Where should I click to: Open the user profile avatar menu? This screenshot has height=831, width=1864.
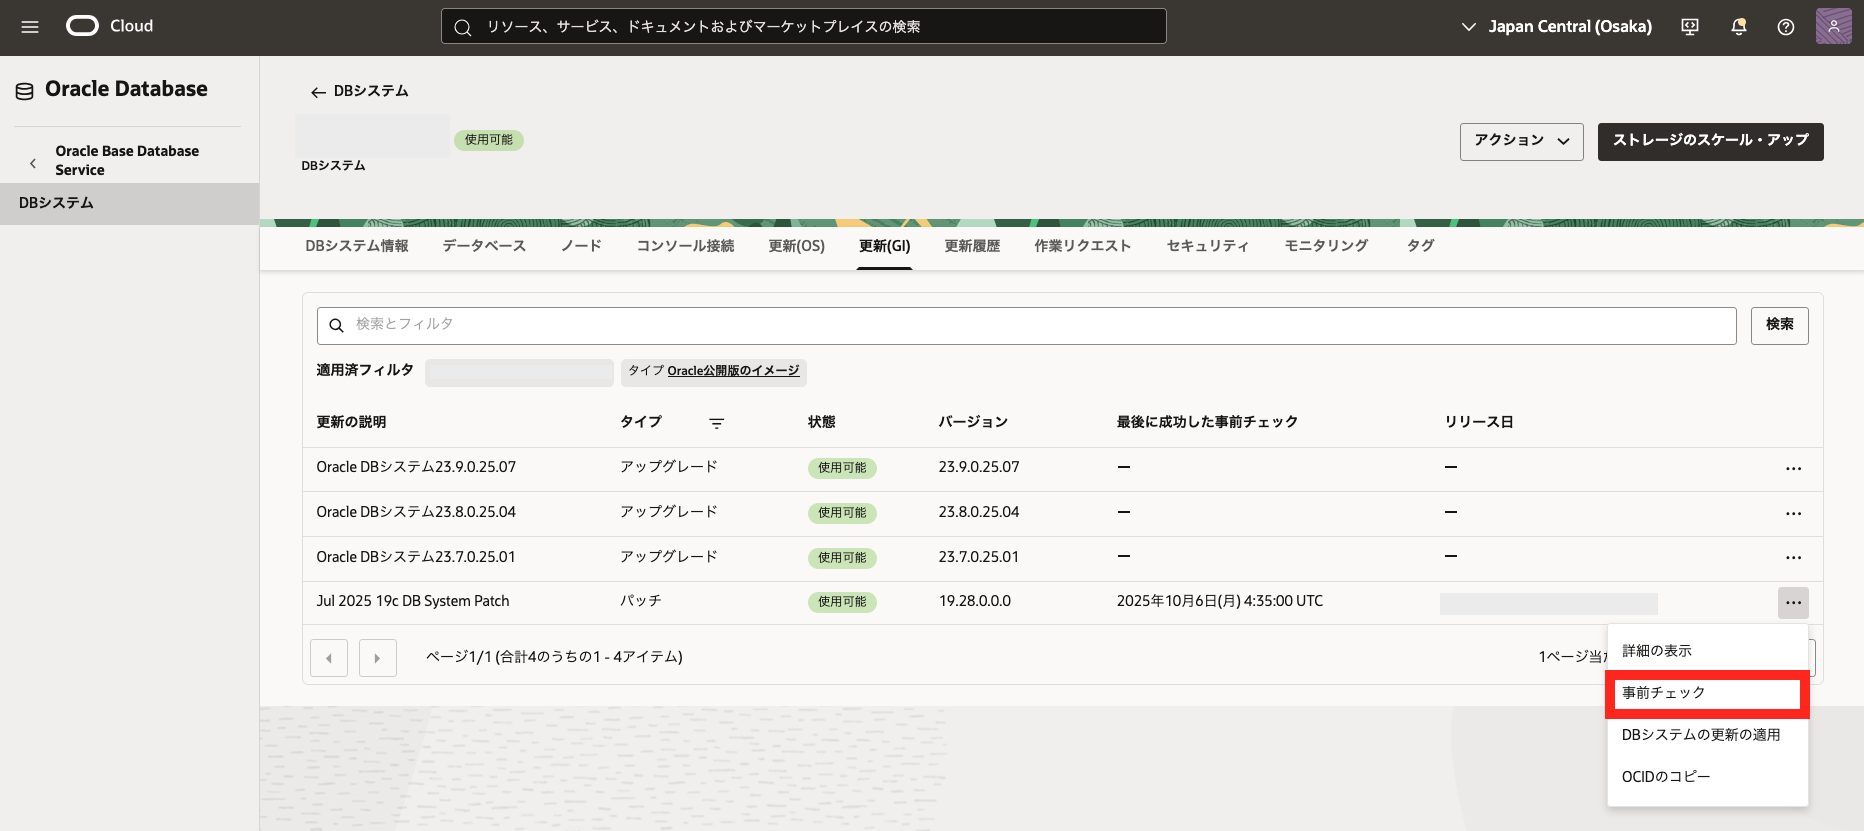(1833, 27)
